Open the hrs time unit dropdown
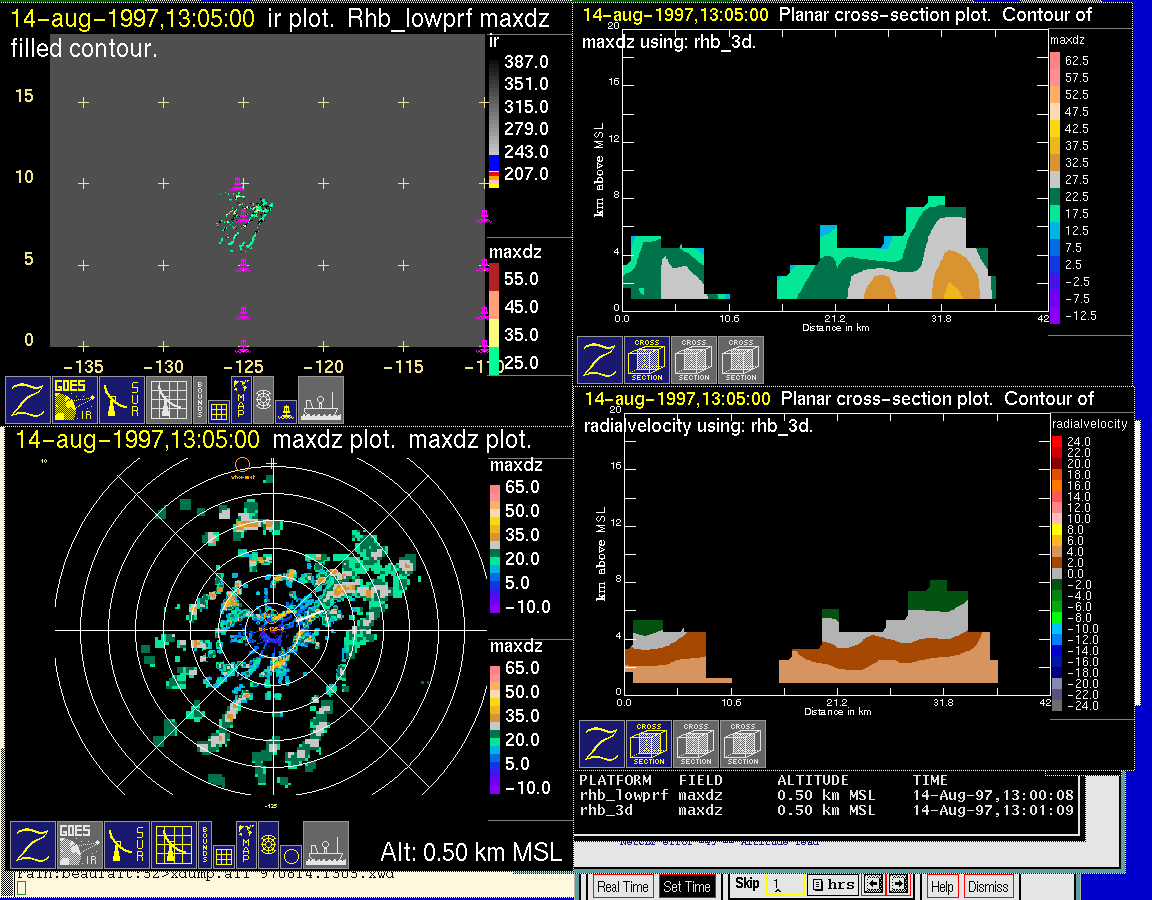Screen dimensions: 1152x900 pyautogui.click(x=832, y=885)
